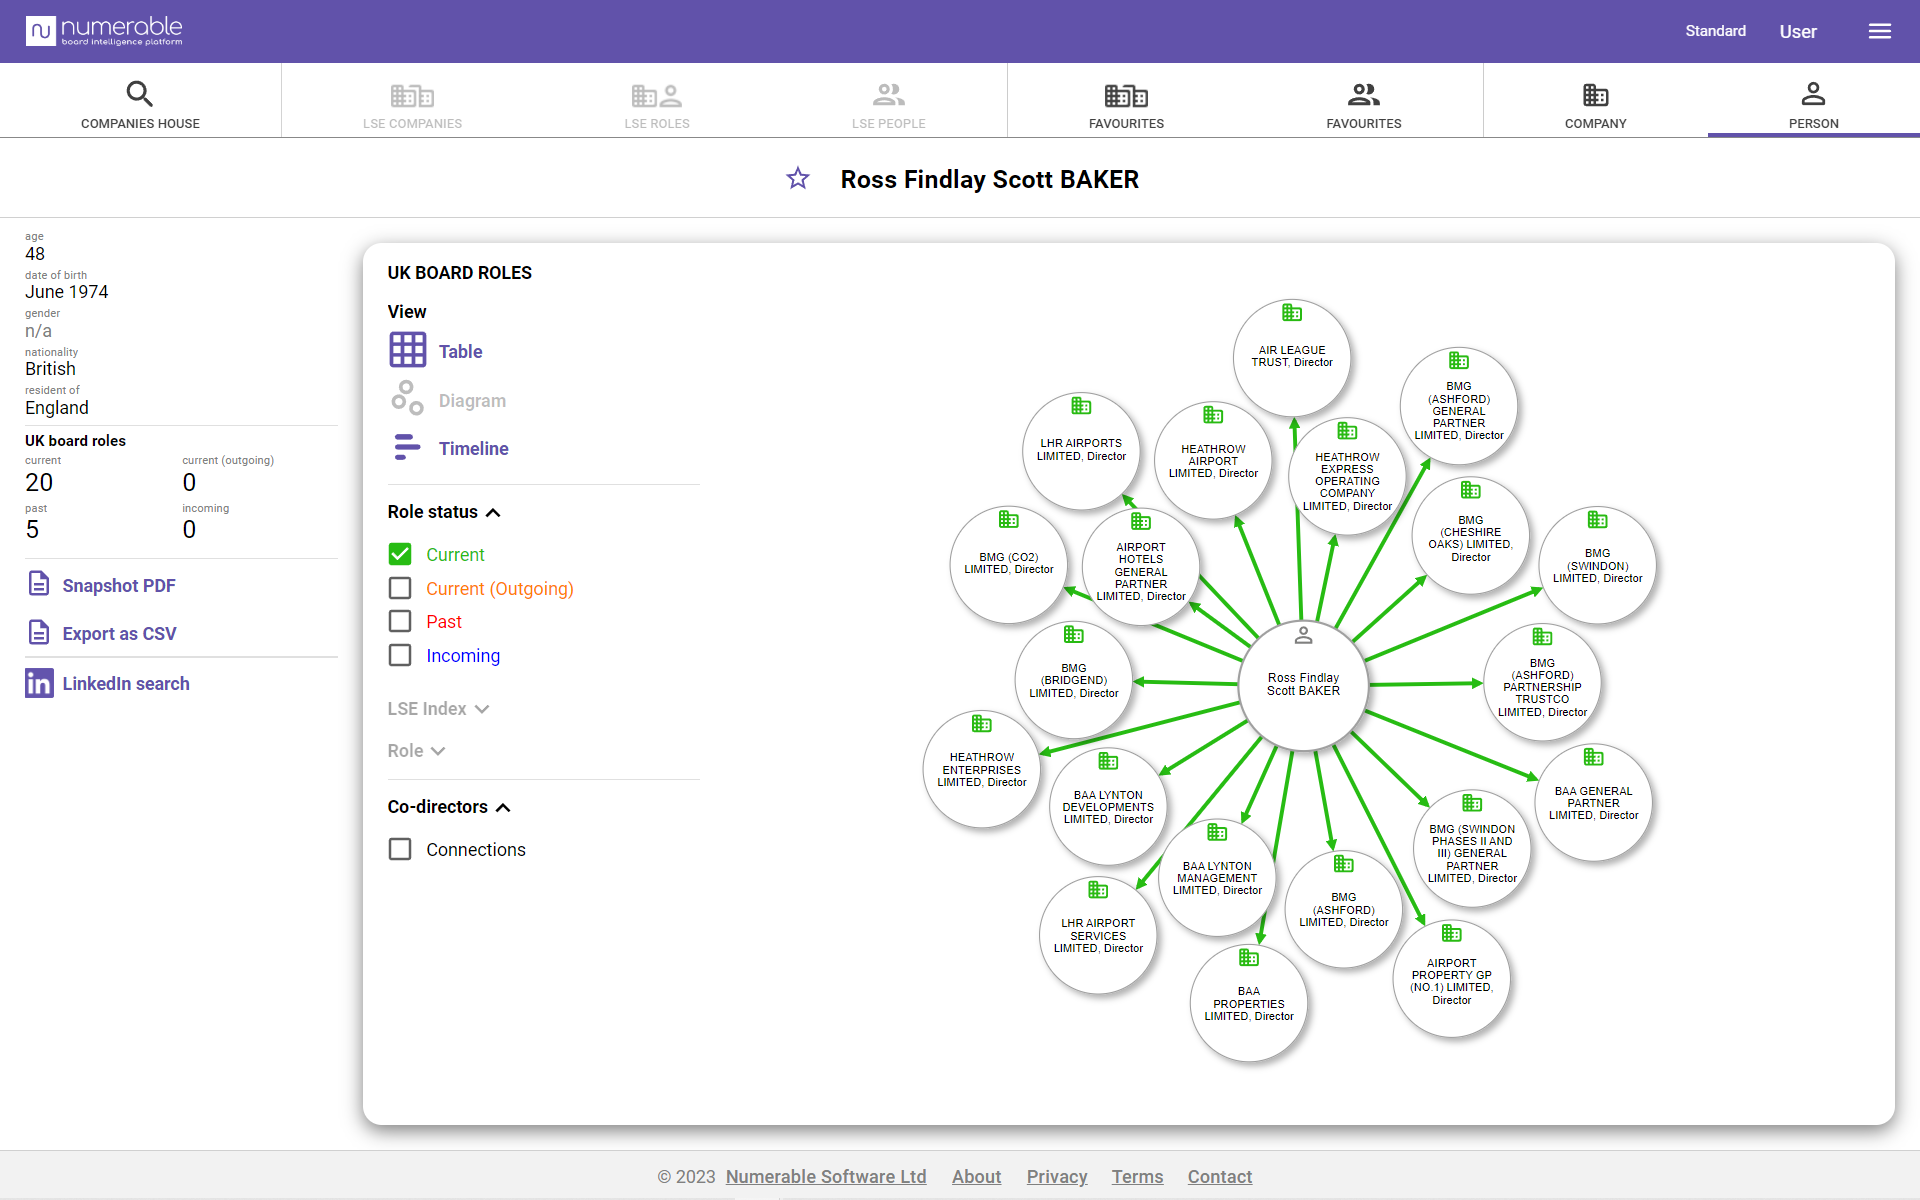This screenshot has width=1920, height=1200.
Task: Select the Diagram view icon
Action: (x=407, y=399)
